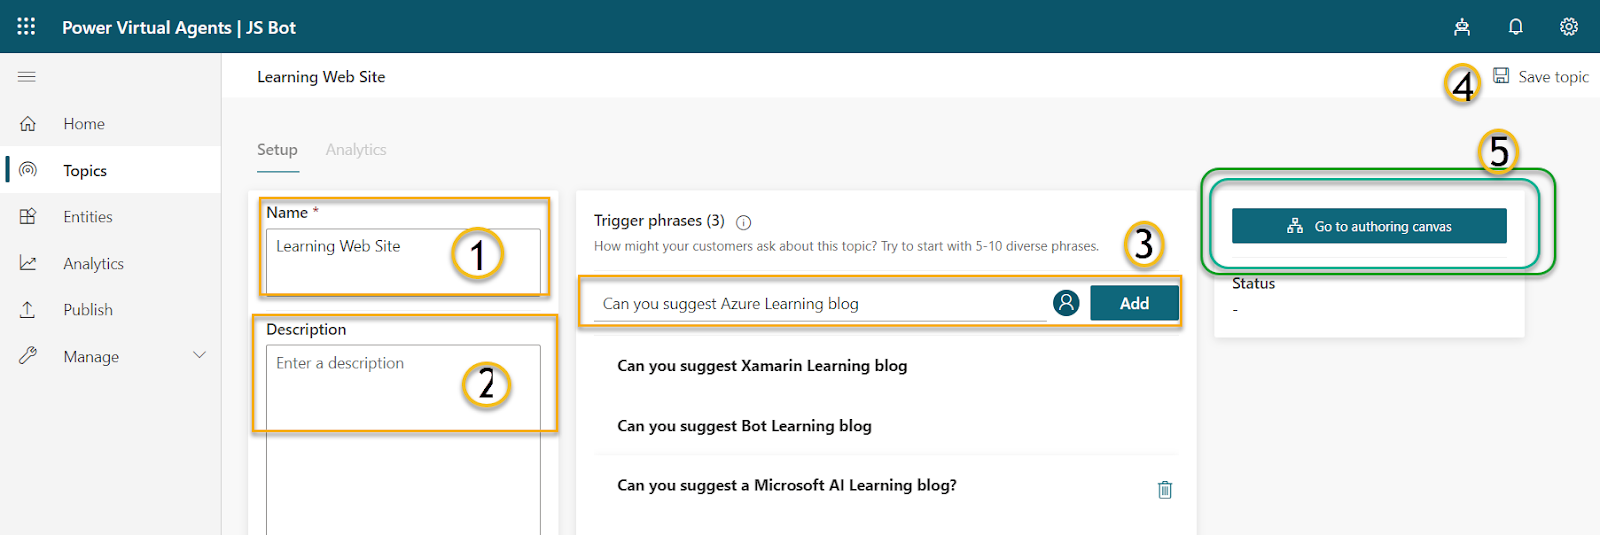The height and width of the screenshot is (535, 1600).
Task: Click the Entities icon in sidebar
Action: pyautogui.click(x=28, y=217)
